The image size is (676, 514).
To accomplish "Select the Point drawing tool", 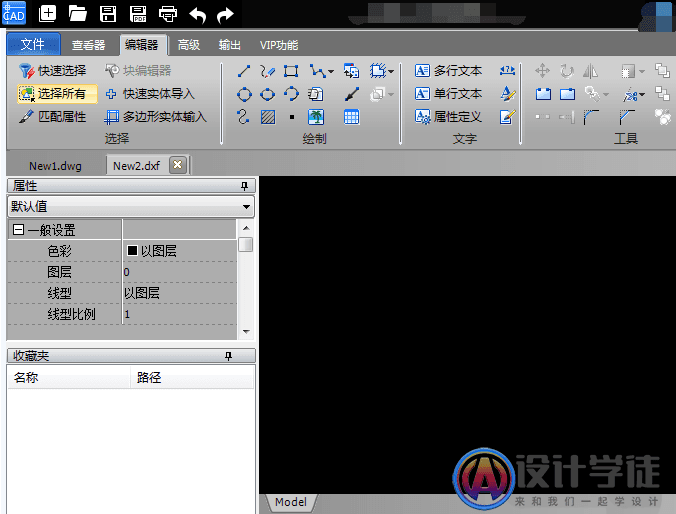I will (x=292, y=117).
